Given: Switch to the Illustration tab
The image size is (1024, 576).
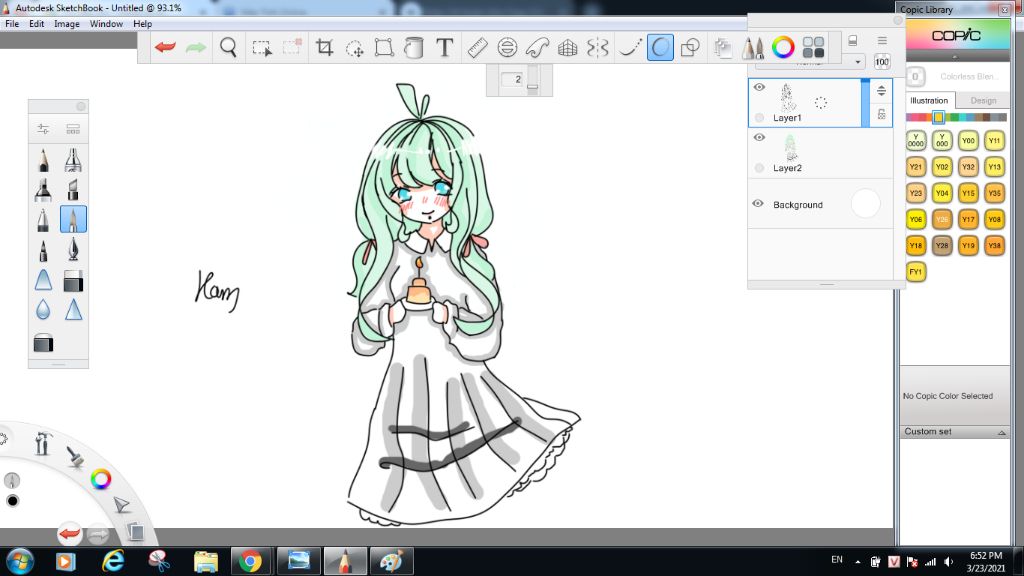Looking at the screenshot, I should (929, 101).
